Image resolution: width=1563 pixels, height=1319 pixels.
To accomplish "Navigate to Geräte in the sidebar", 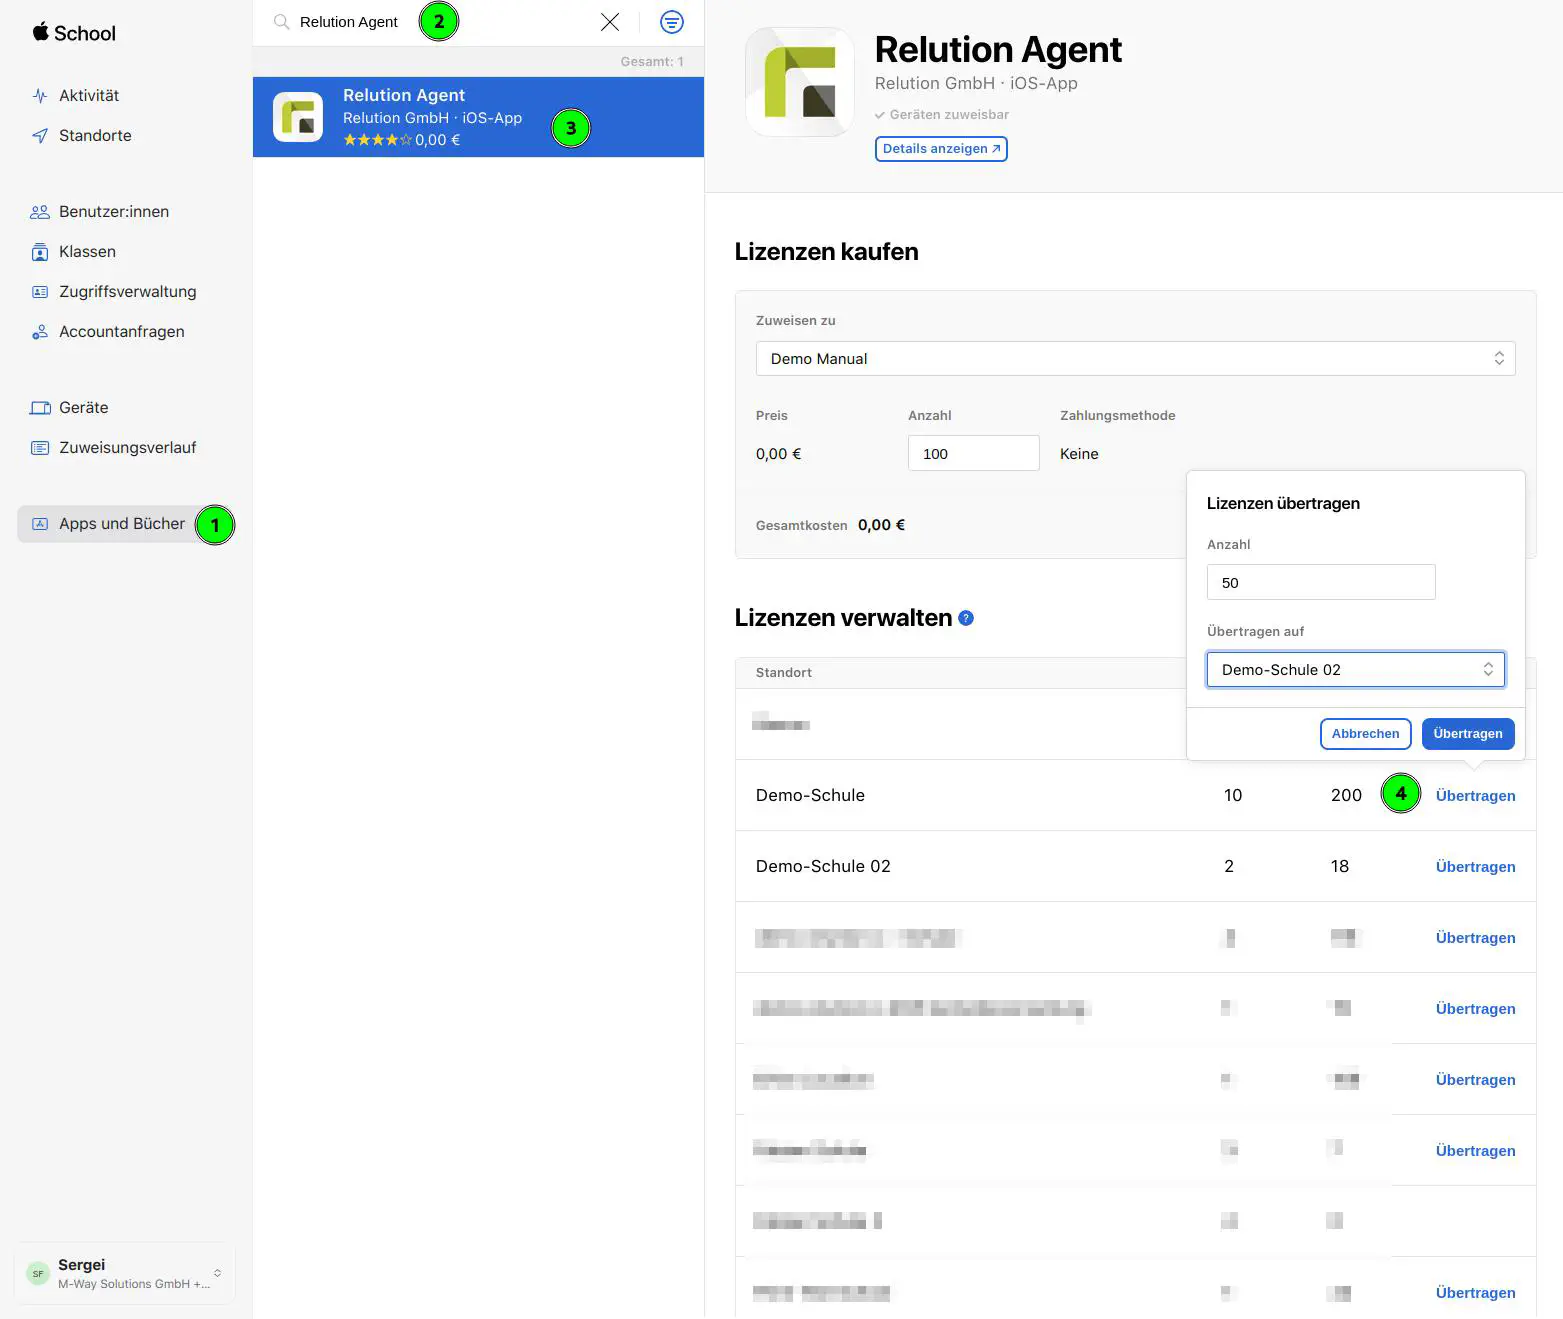I will 83,408.
